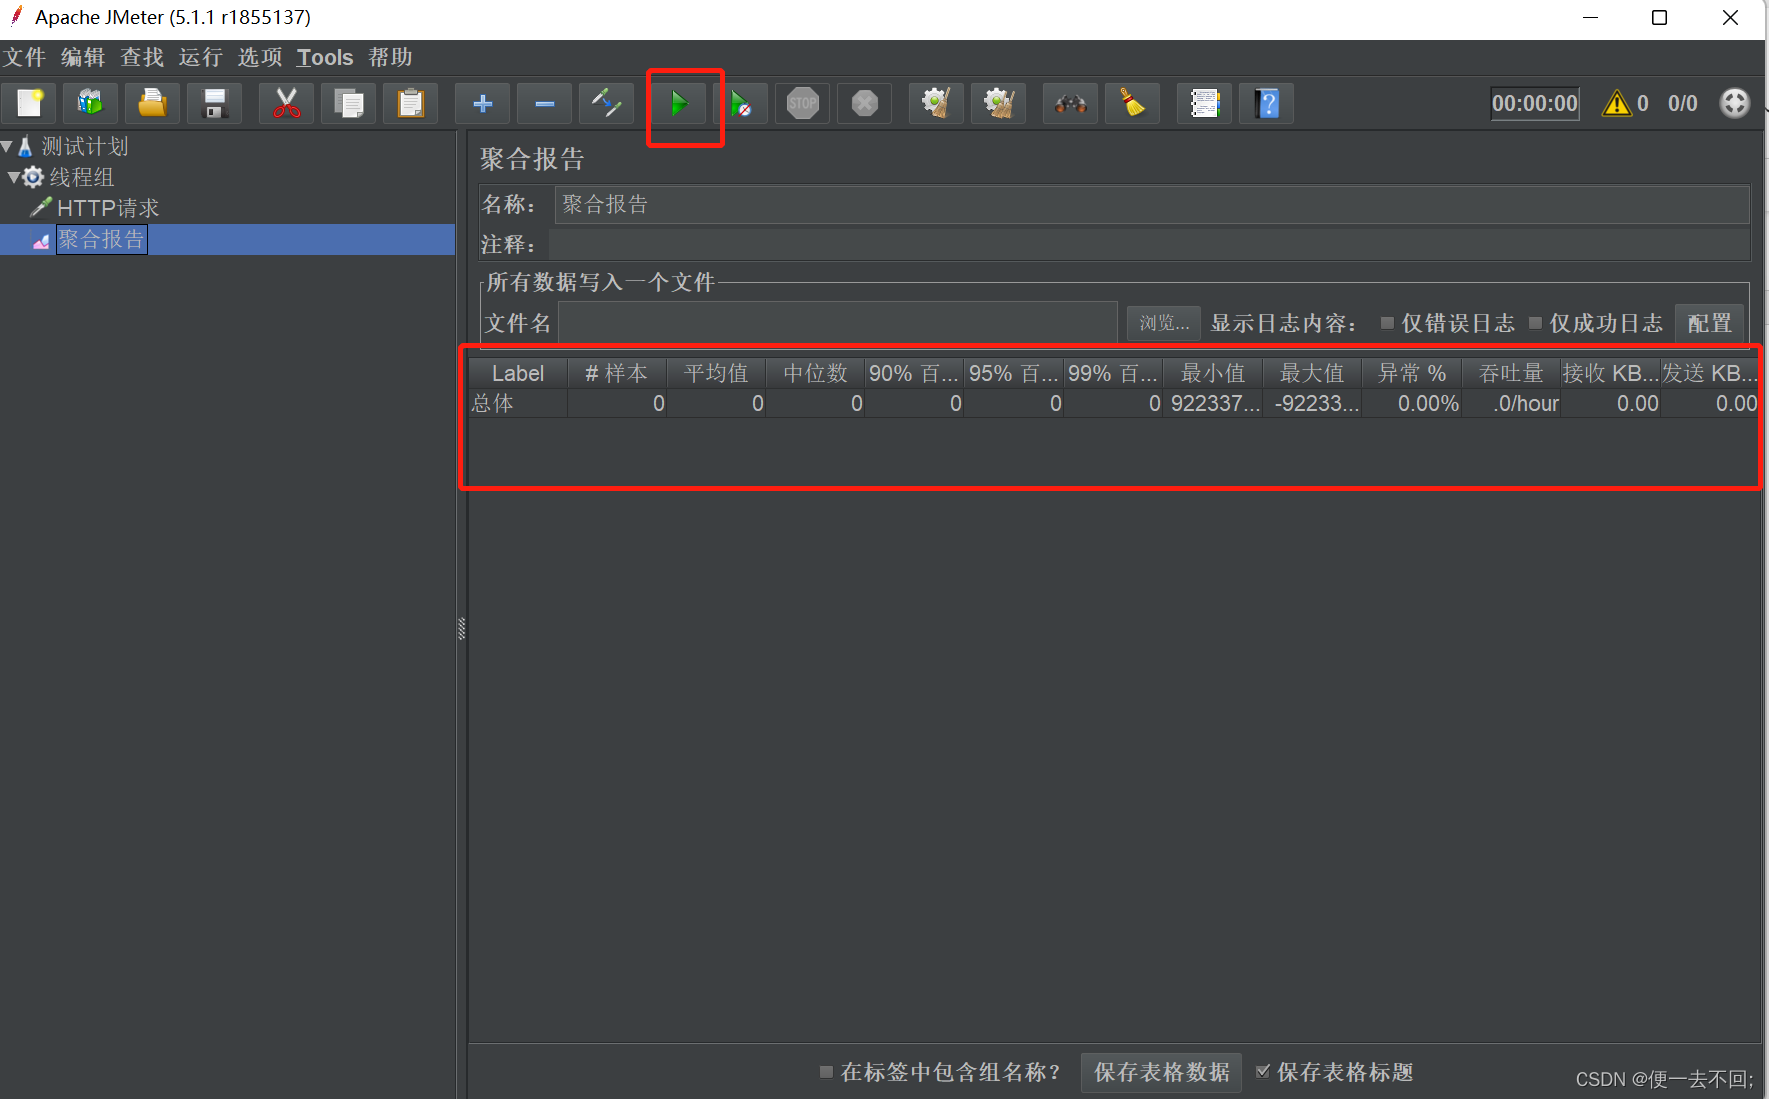Open the 查找 menu
The height and width of the screenshot is (1099, 1769).
point(142,57)
